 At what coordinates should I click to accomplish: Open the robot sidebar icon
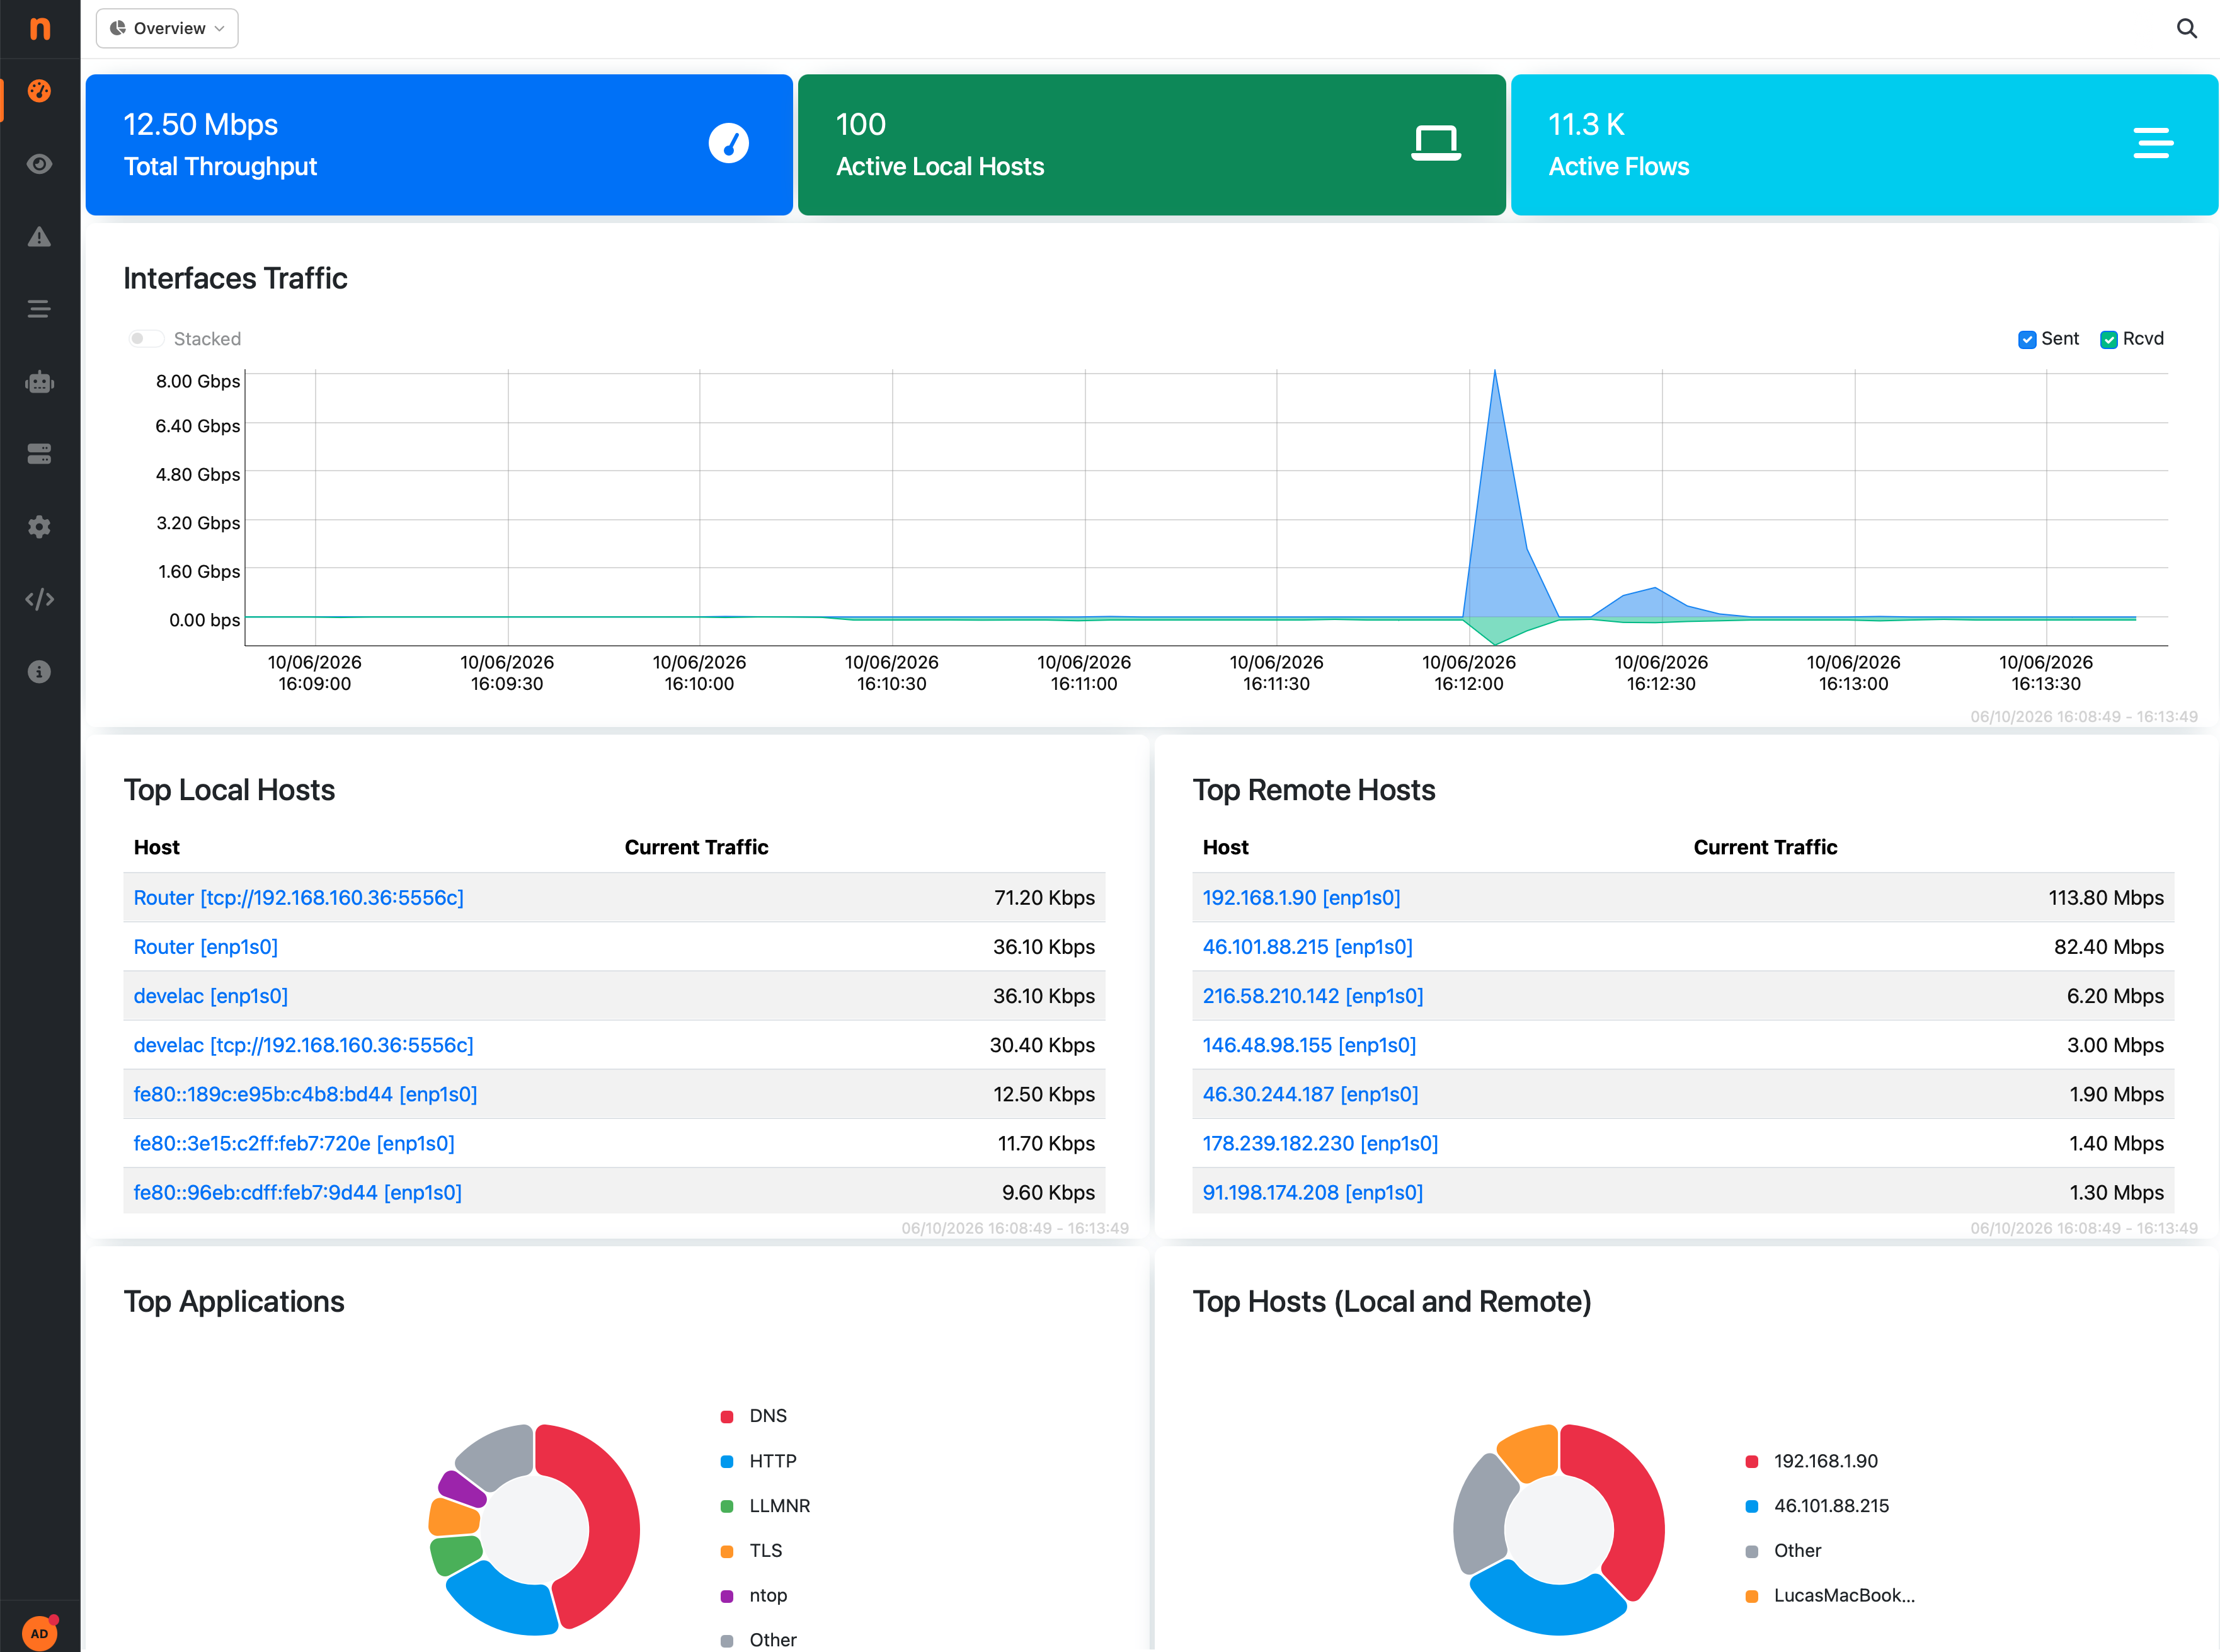click(39, 382)
